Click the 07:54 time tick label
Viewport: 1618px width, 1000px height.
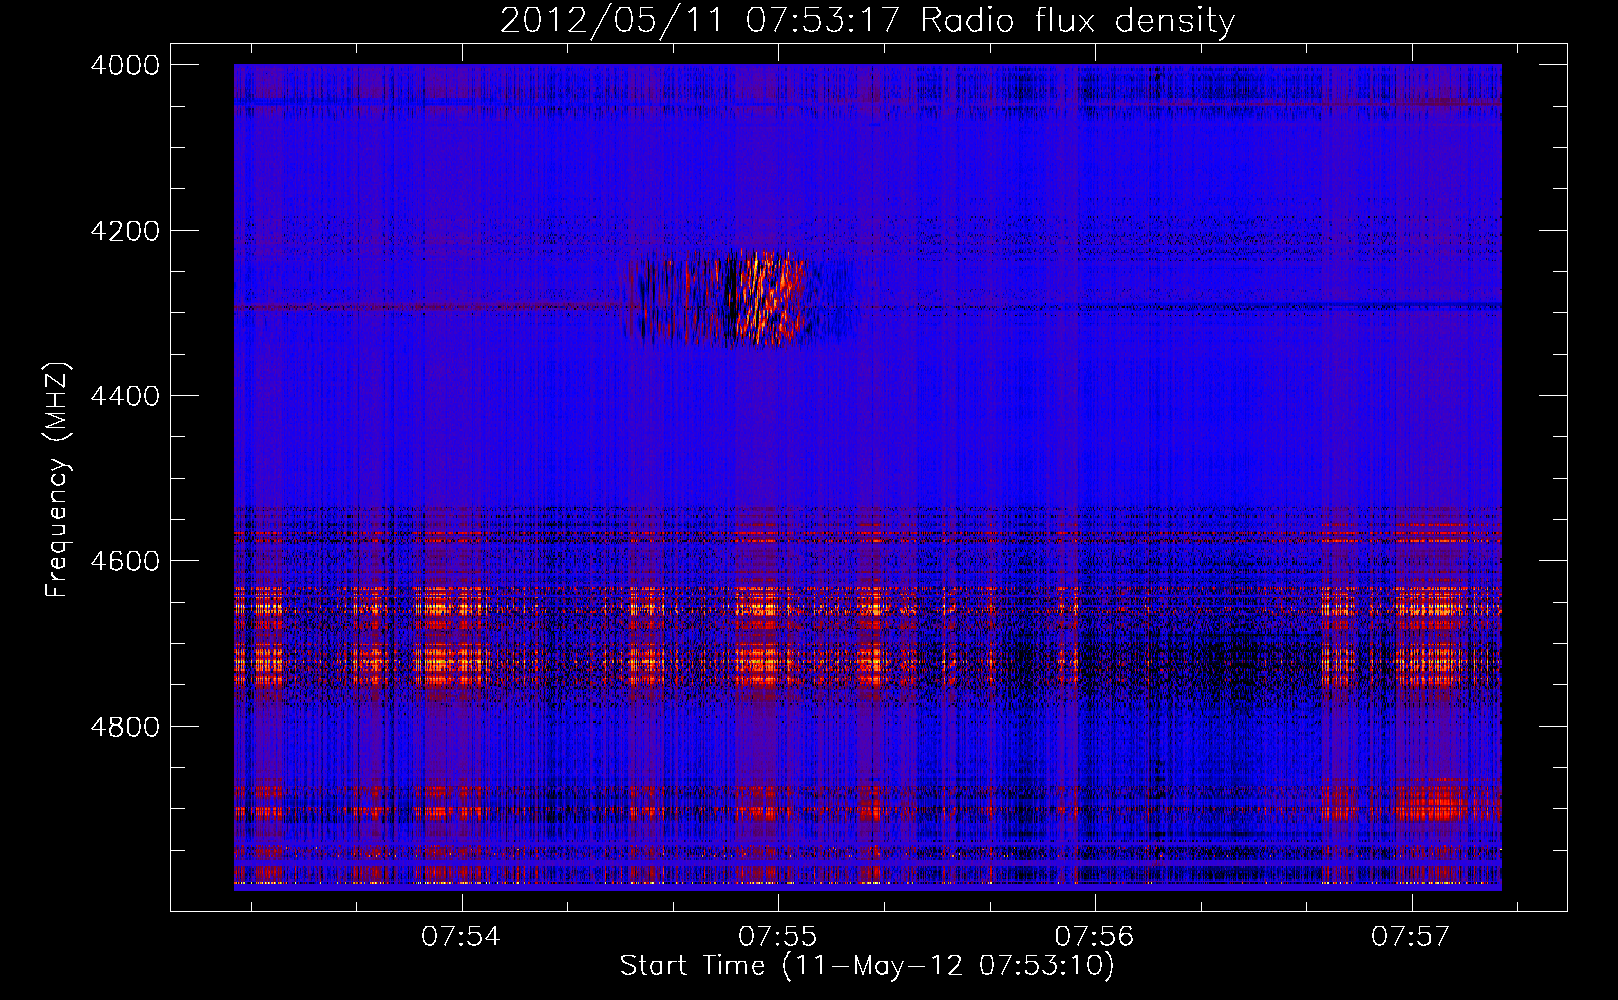[460, 937]
